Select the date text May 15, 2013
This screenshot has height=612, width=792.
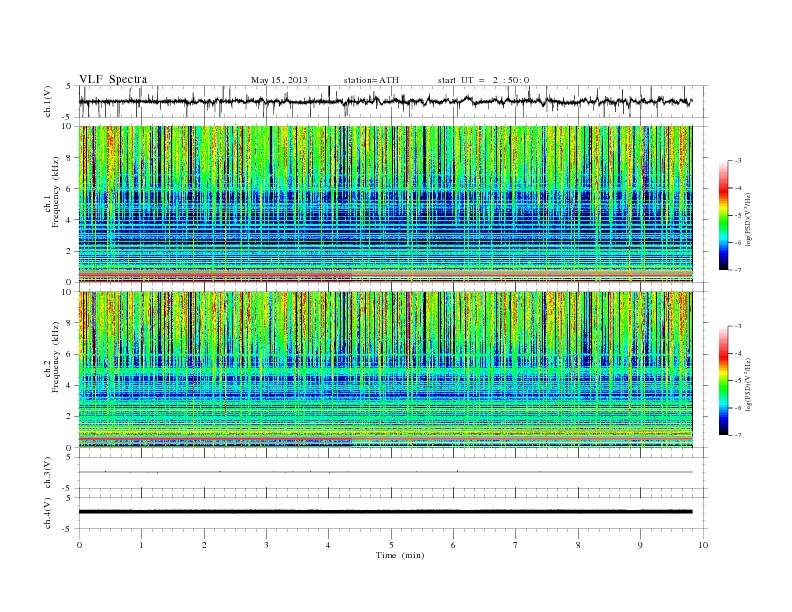click(x=279, y=80)
